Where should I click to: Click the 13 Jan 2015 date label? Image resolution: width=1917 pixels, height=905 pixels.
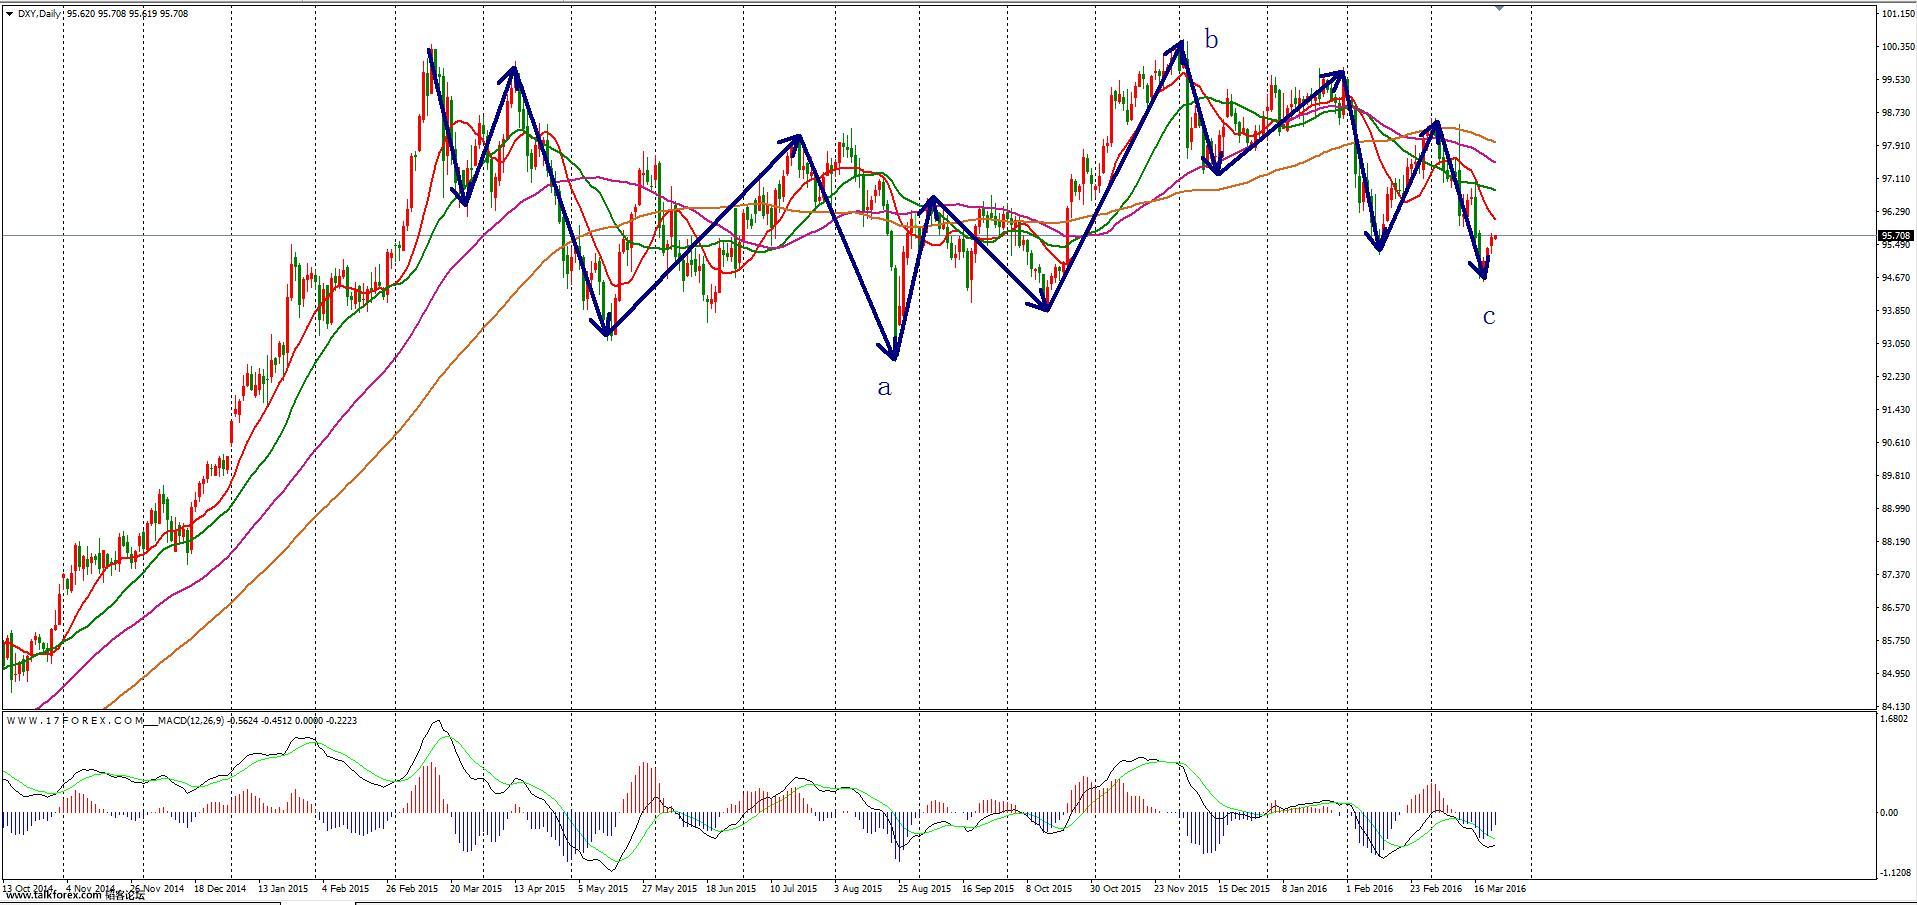[283, 888]
